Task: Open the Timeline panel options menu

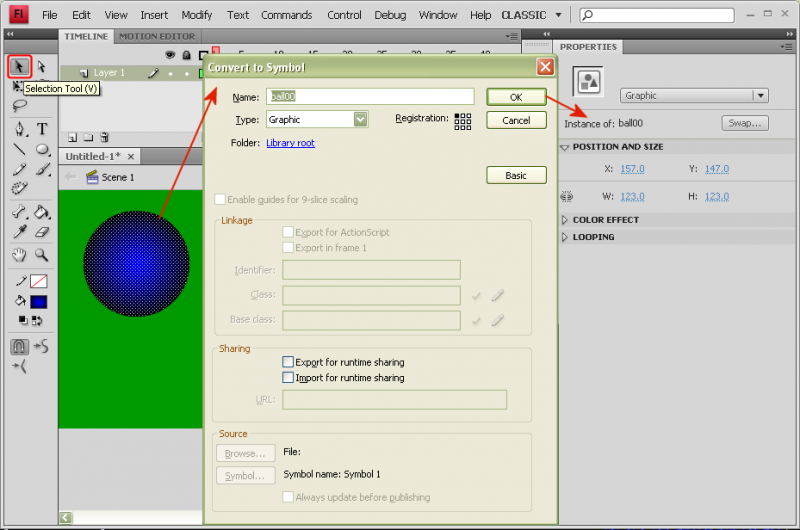Action: 511,36
